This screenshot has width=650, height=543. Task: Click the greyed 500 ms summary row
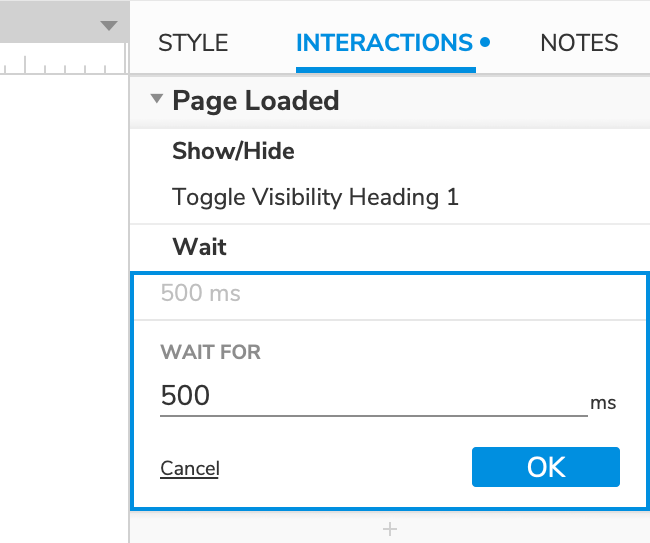click(200, 294)
